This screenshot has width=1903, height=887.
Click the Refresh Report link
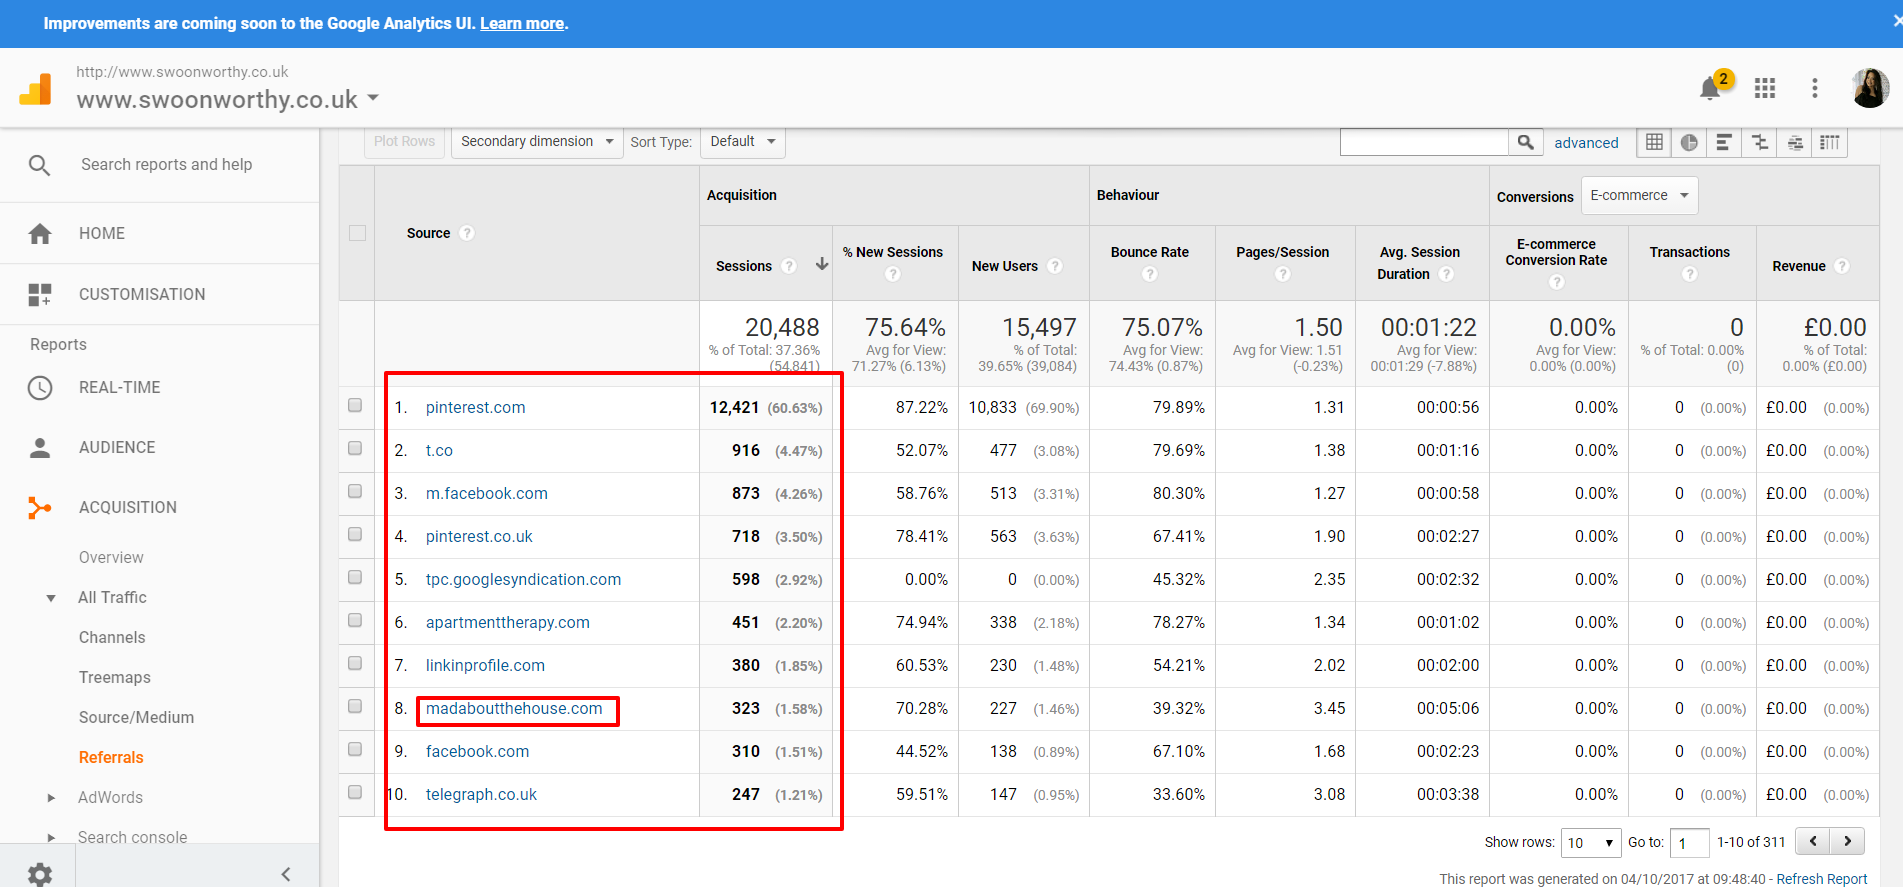1821,879
